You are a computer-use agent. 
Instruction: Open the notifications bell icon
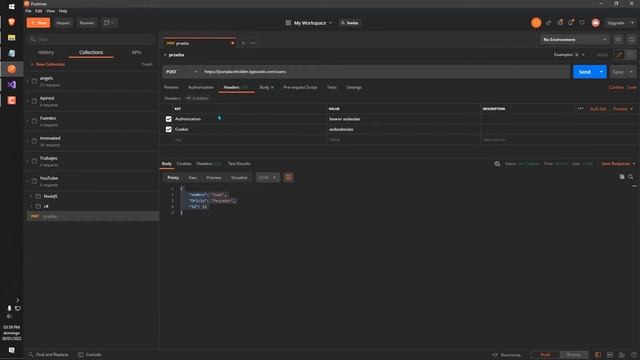coord(571,23)
